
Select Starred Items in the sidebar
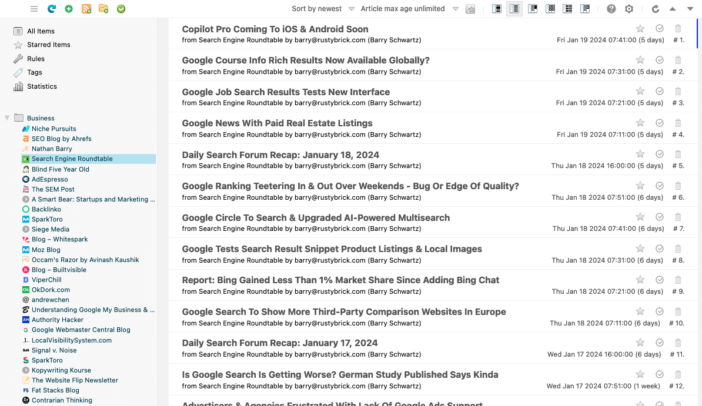point(46,45)
